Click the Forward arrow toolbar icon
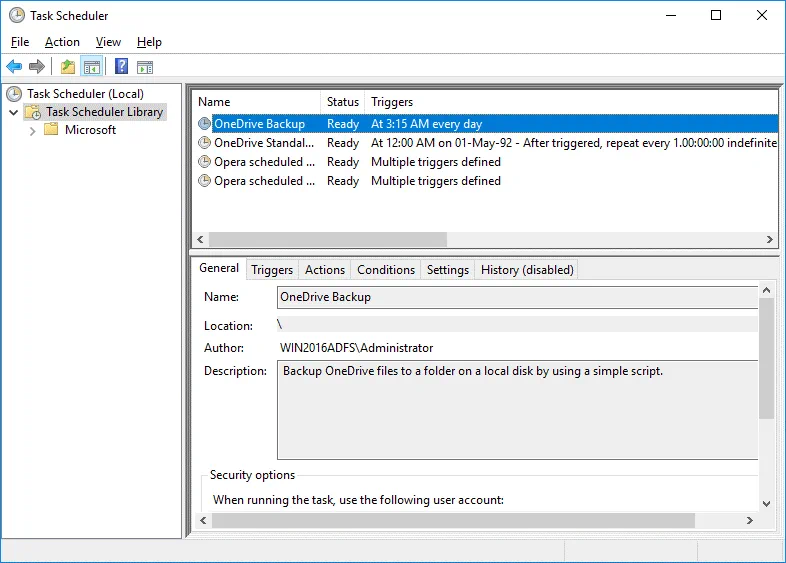 (37, 67)
